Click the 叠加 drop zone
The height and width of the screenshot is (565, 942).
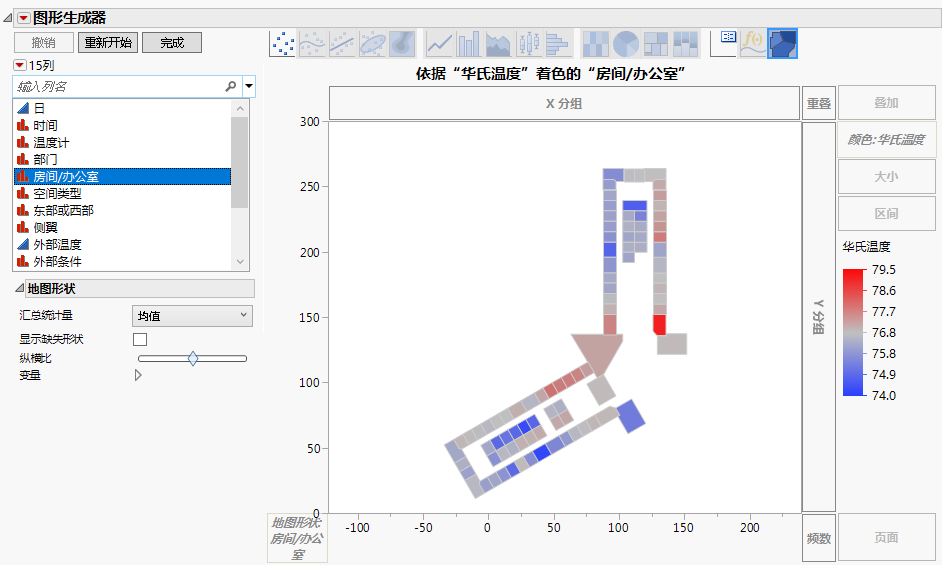[886, 103]
